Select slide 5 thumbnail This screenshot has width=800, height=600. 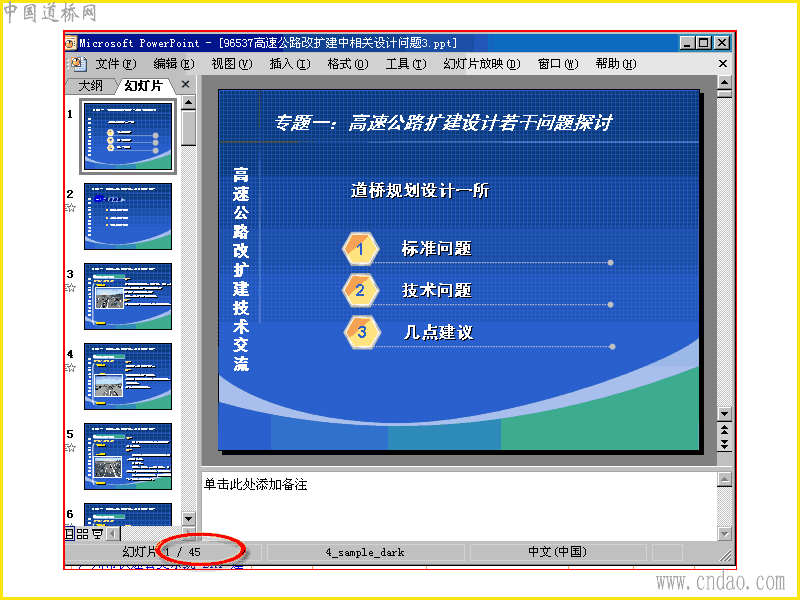[128, 457]
